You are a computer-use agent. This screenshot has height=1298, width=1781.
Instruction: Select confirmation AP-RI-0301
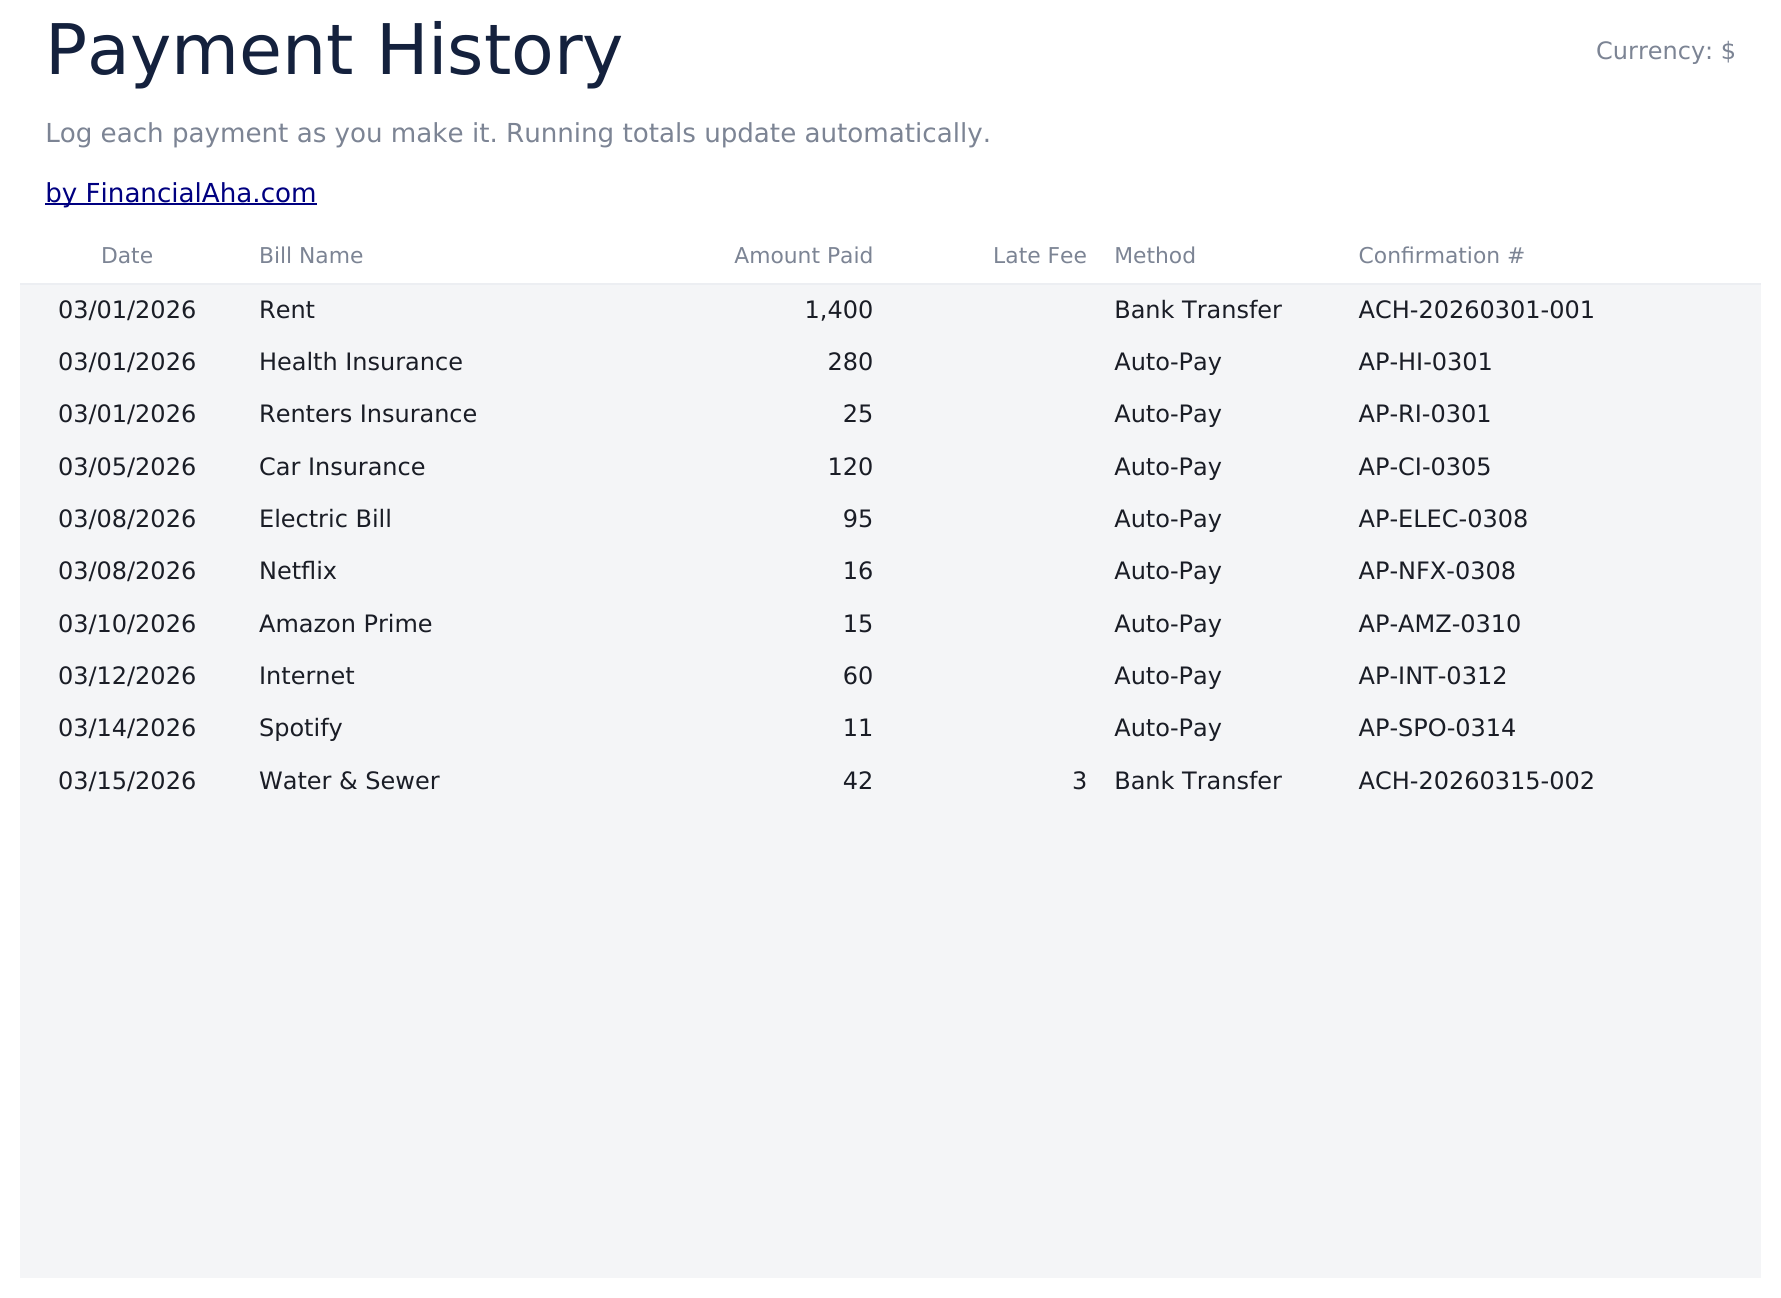point(1424,414)
